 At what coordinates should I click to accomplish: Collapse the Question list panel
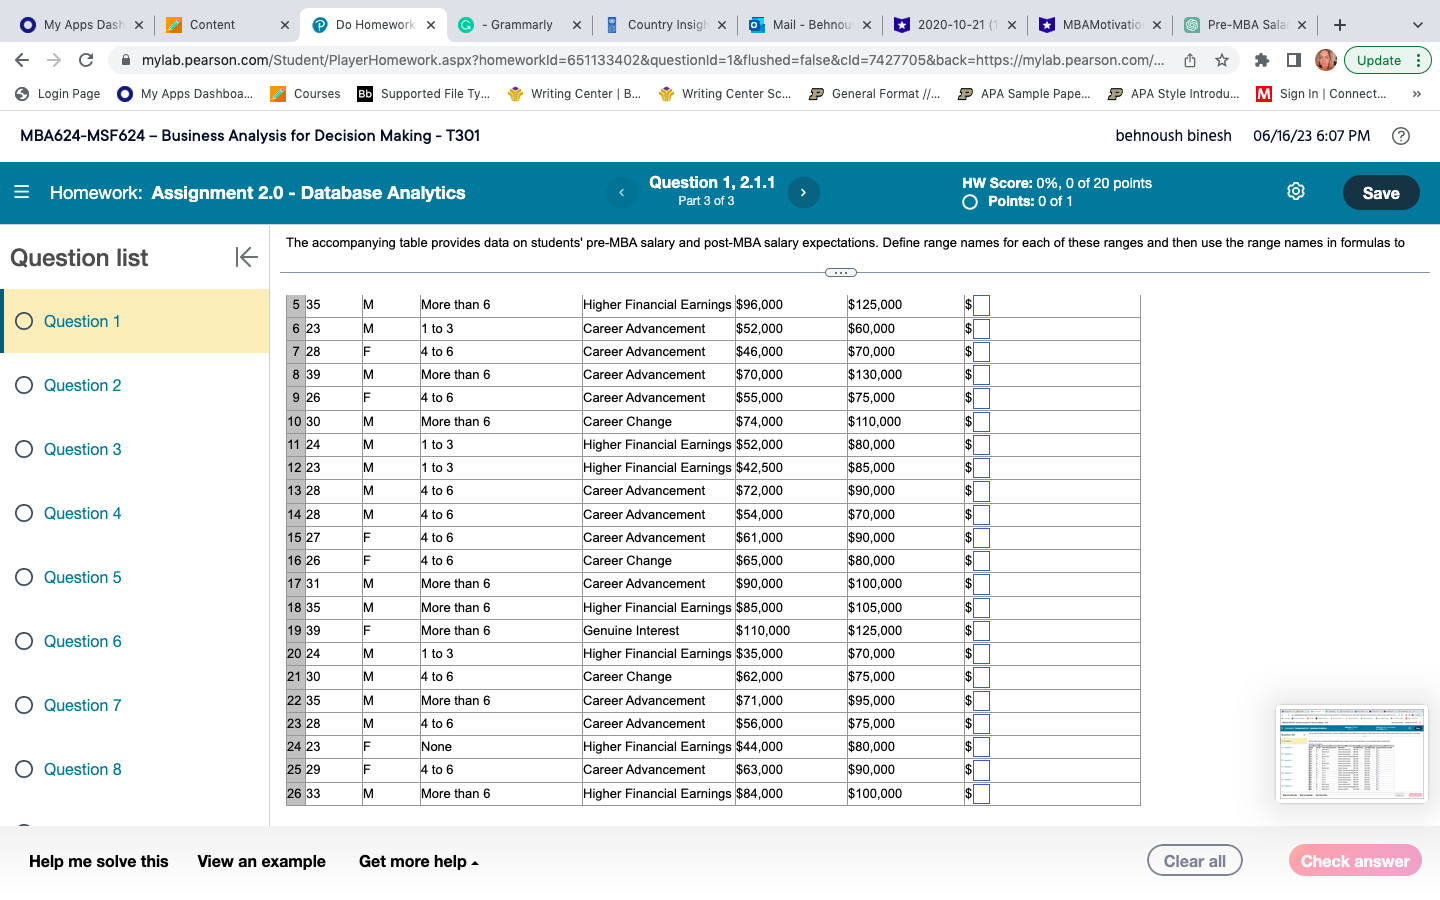(x=246, y=258)
